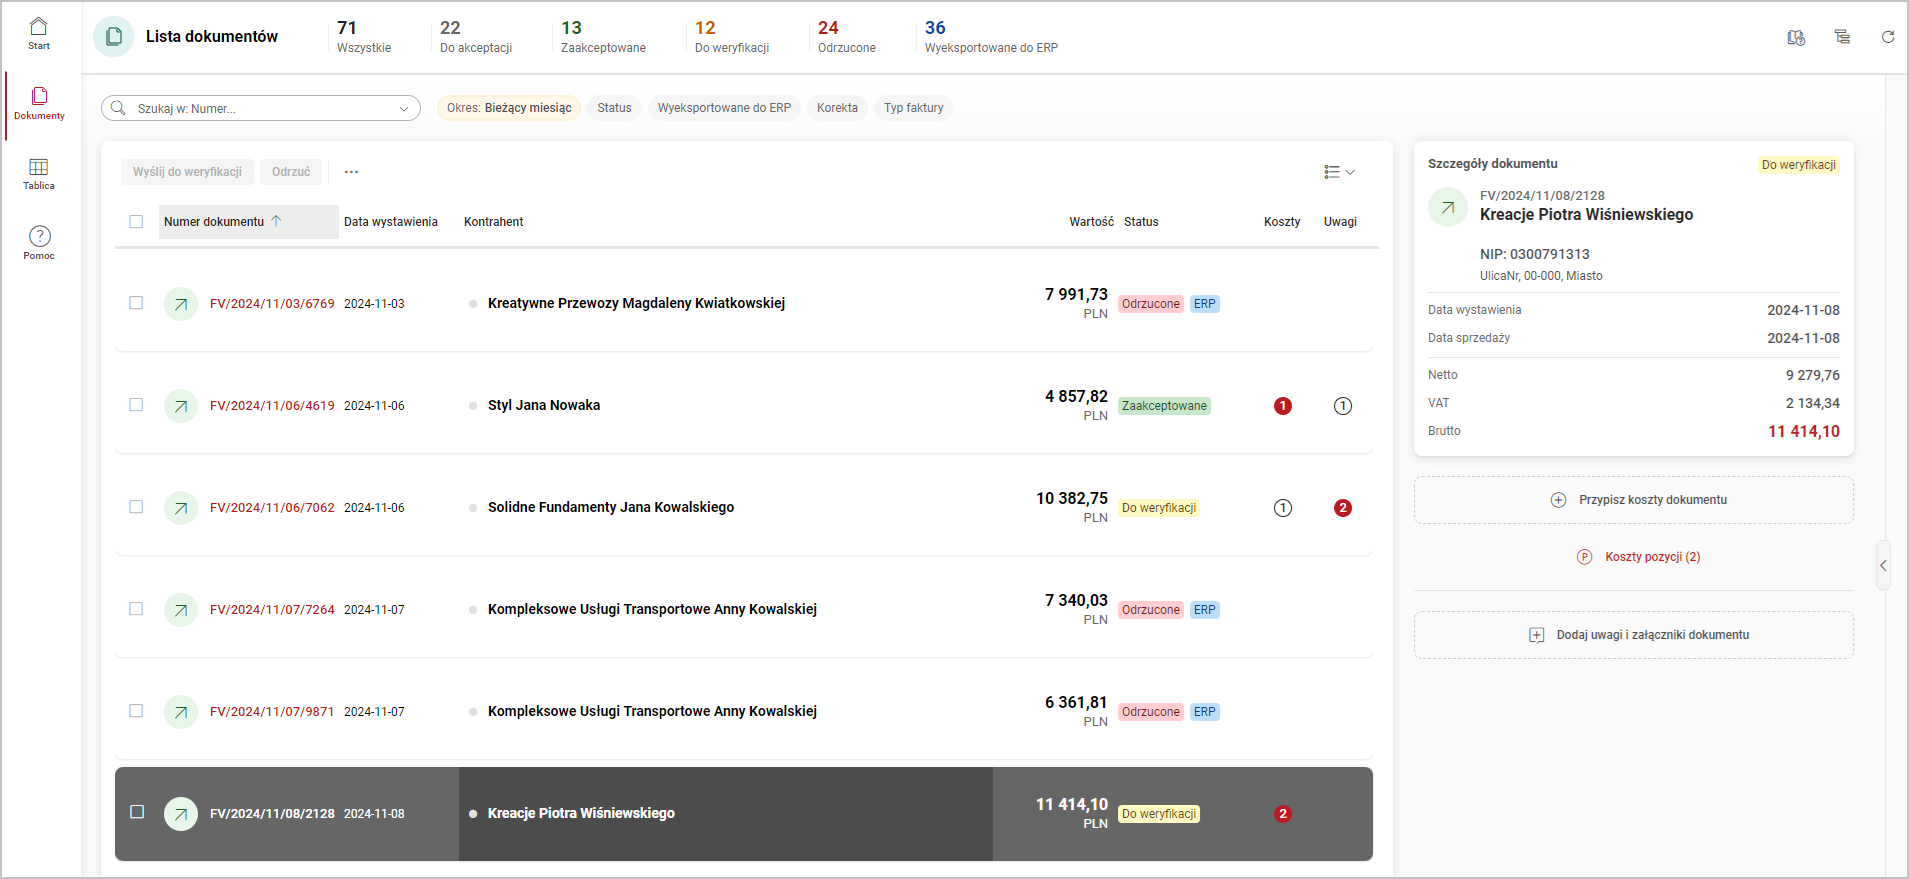The width and height of the screenshot is (1909, 879).
Task: Click the document settings icon in top bar
Action: (x=1796, y=37)
